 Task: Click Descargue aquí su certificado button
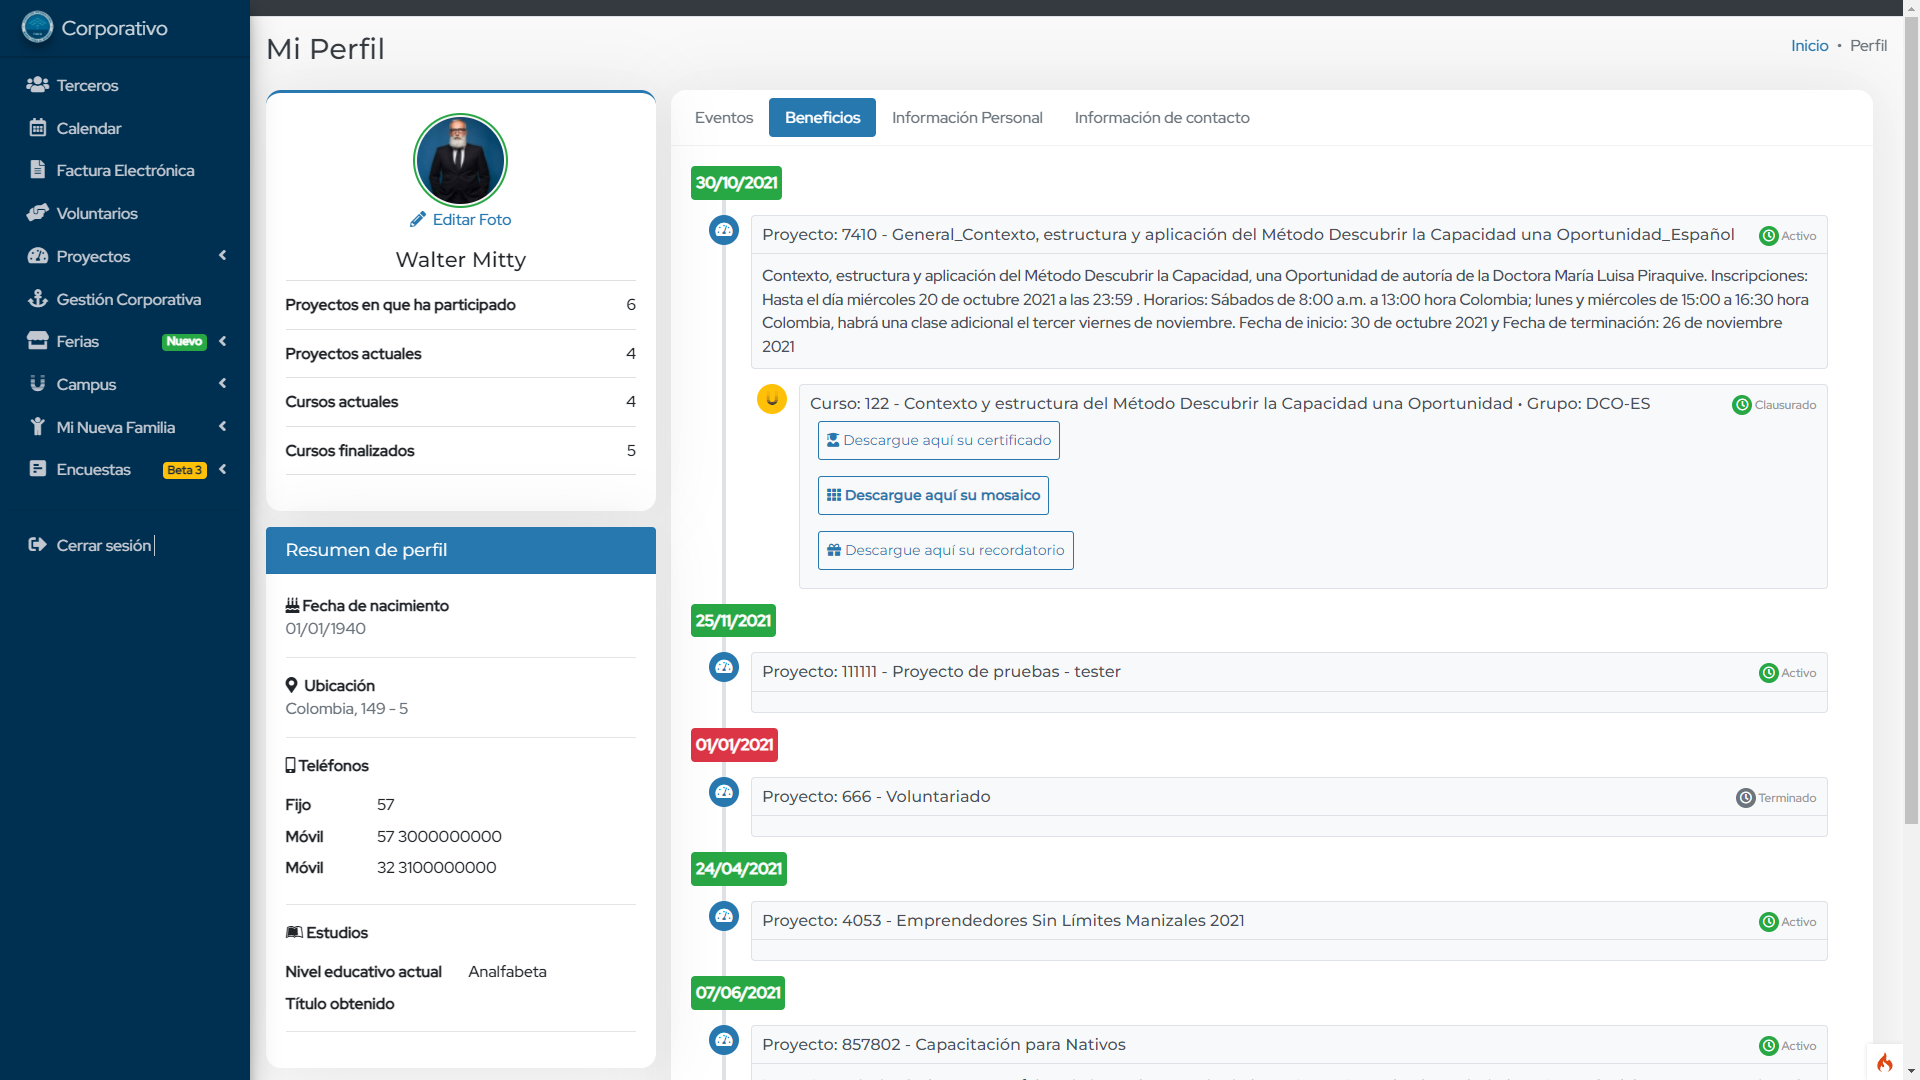tap(938, 441)
